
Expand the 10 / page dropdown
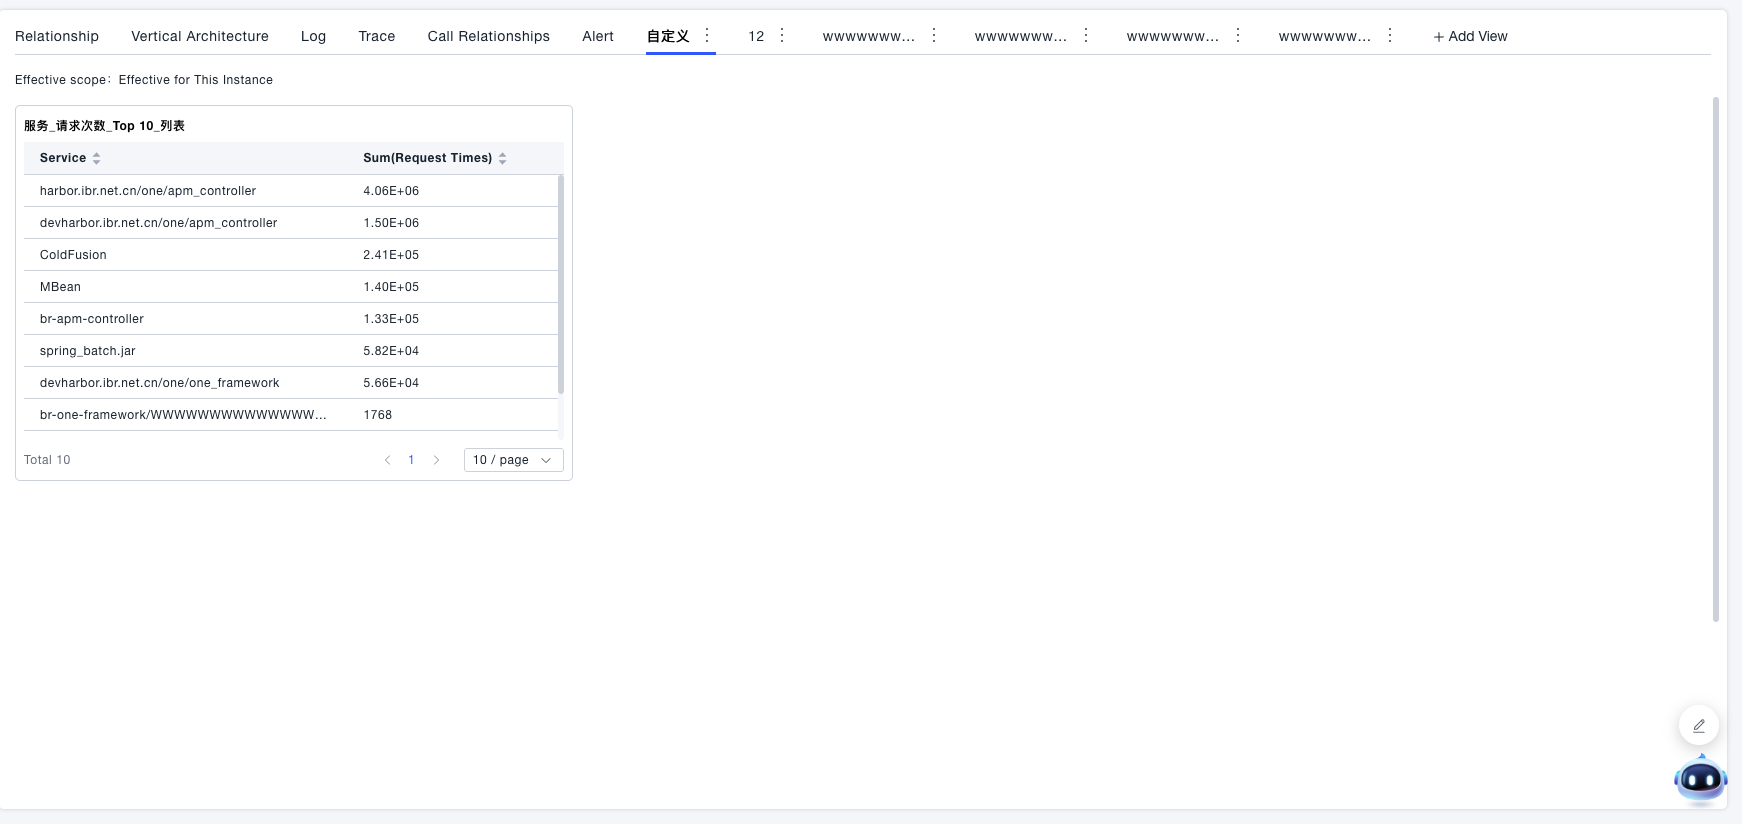pyautogui.click(x=513, y=460)
